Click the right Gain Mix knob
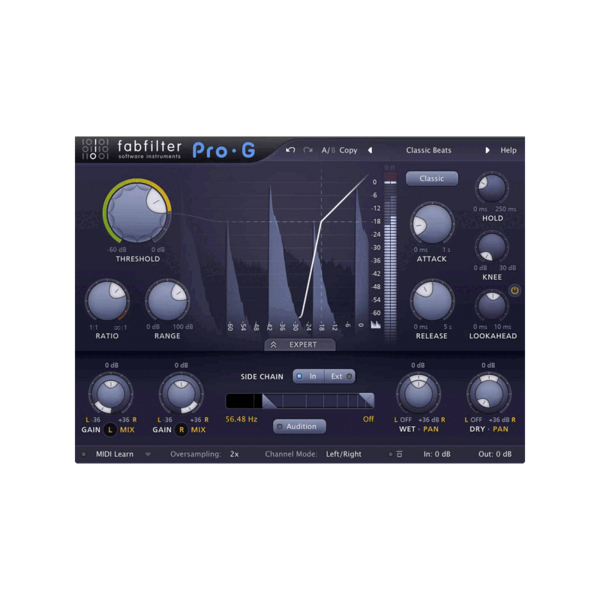 point(181,393)
